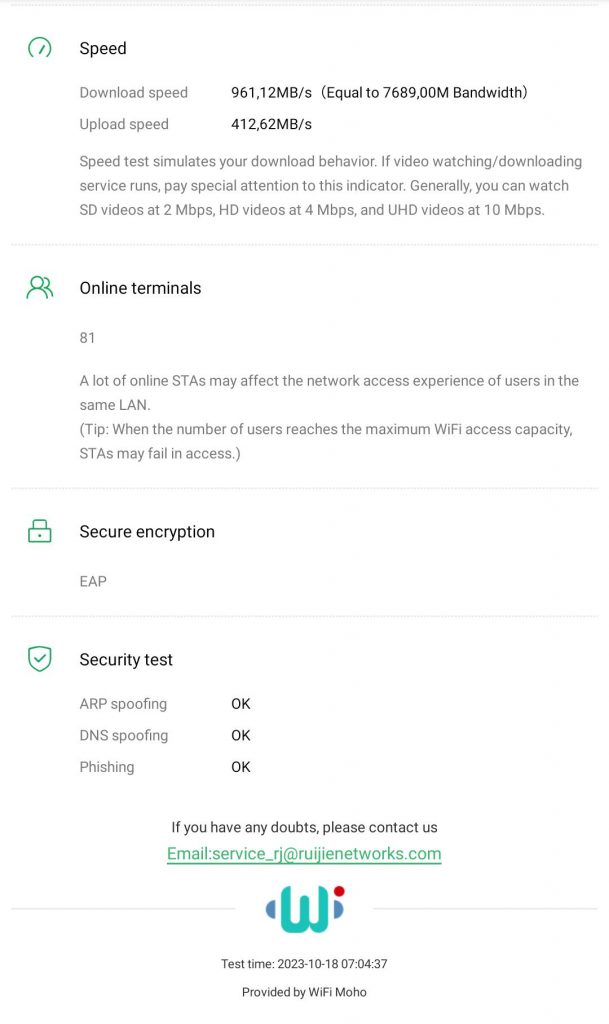Click the Speed gauge icon
Screen dimensions: 609x1024
pos(39,48)
